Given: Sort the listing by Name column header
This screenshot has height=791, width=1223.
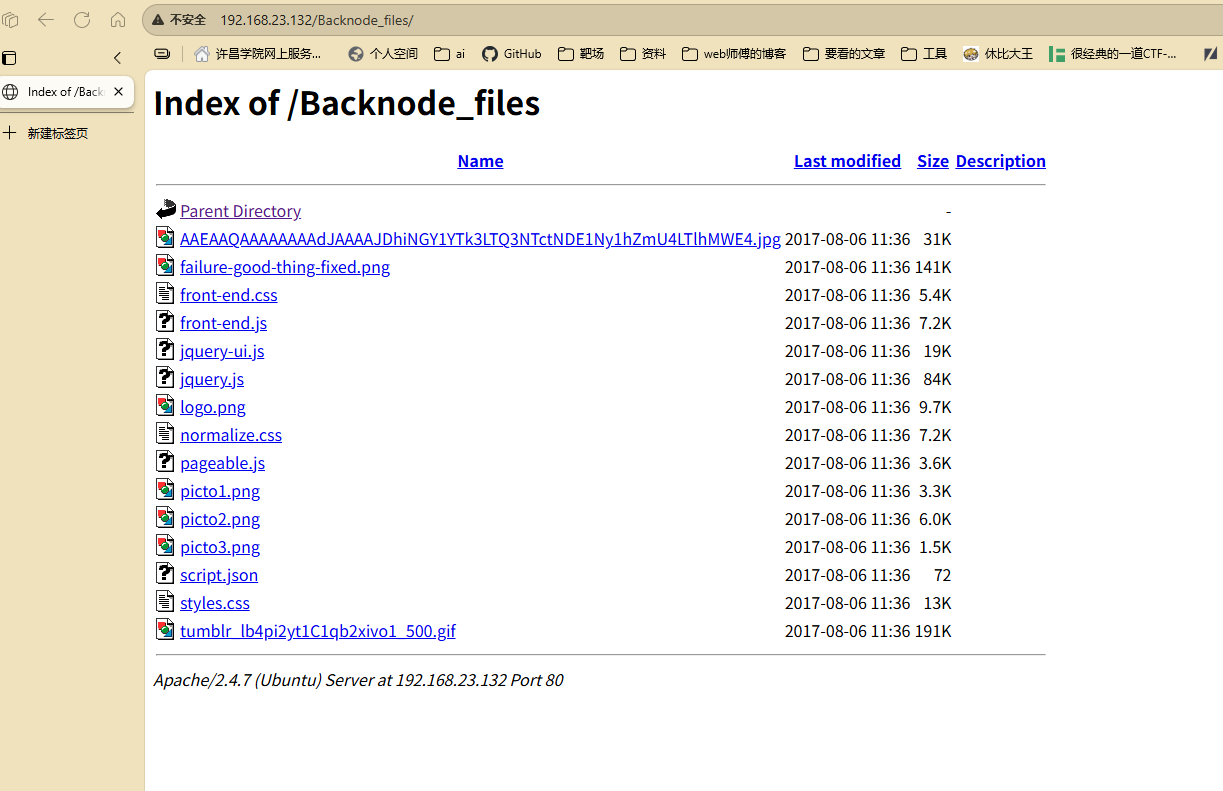Looking at the screenshot, I should (x=480, y=161).
